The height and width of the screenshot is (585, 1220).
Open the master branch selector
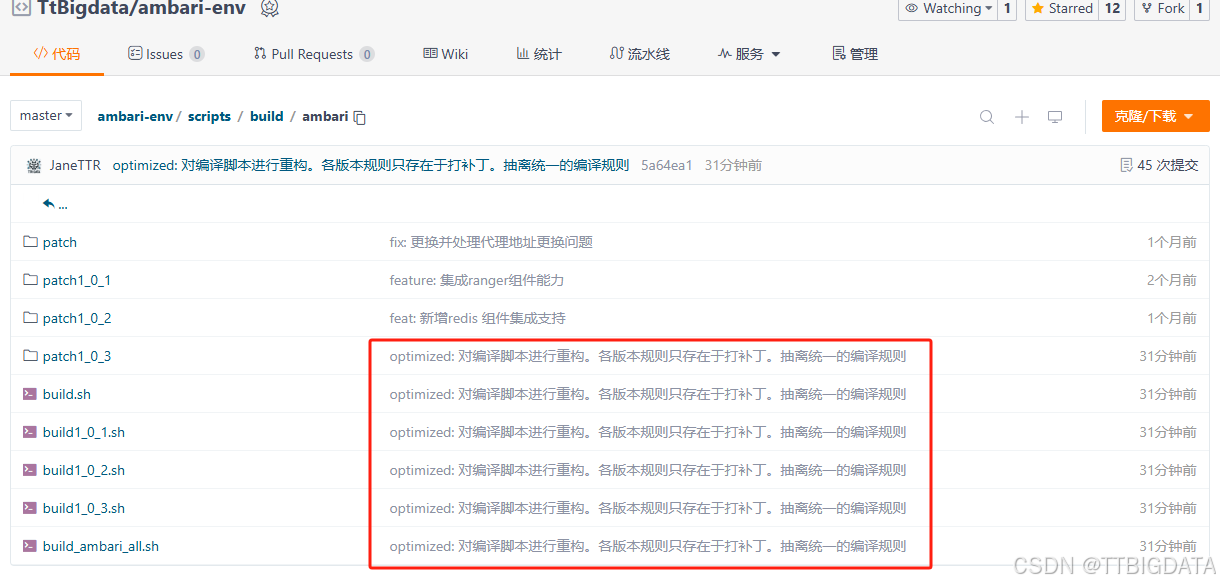tap(46, 116)
